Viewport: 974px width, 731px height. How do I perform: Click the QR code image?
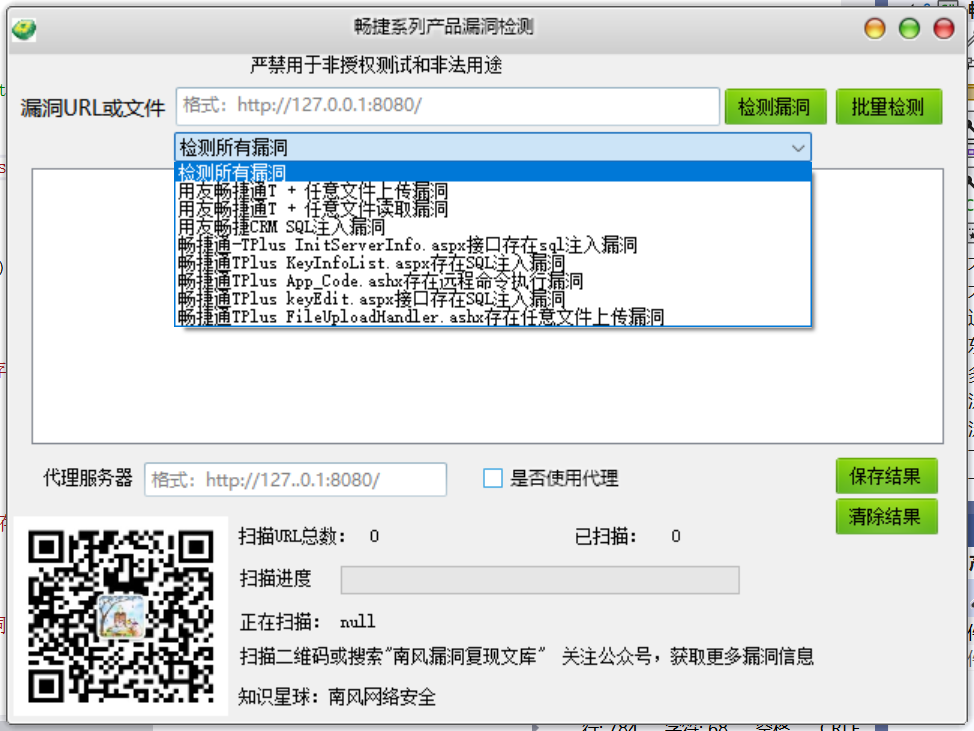[x=121, y=616]
